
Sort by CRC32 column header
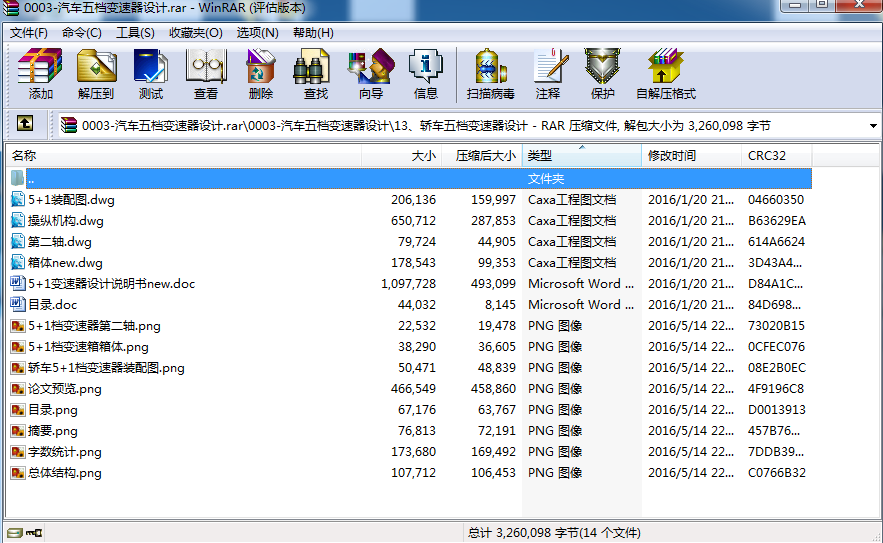tap(777, 155)
